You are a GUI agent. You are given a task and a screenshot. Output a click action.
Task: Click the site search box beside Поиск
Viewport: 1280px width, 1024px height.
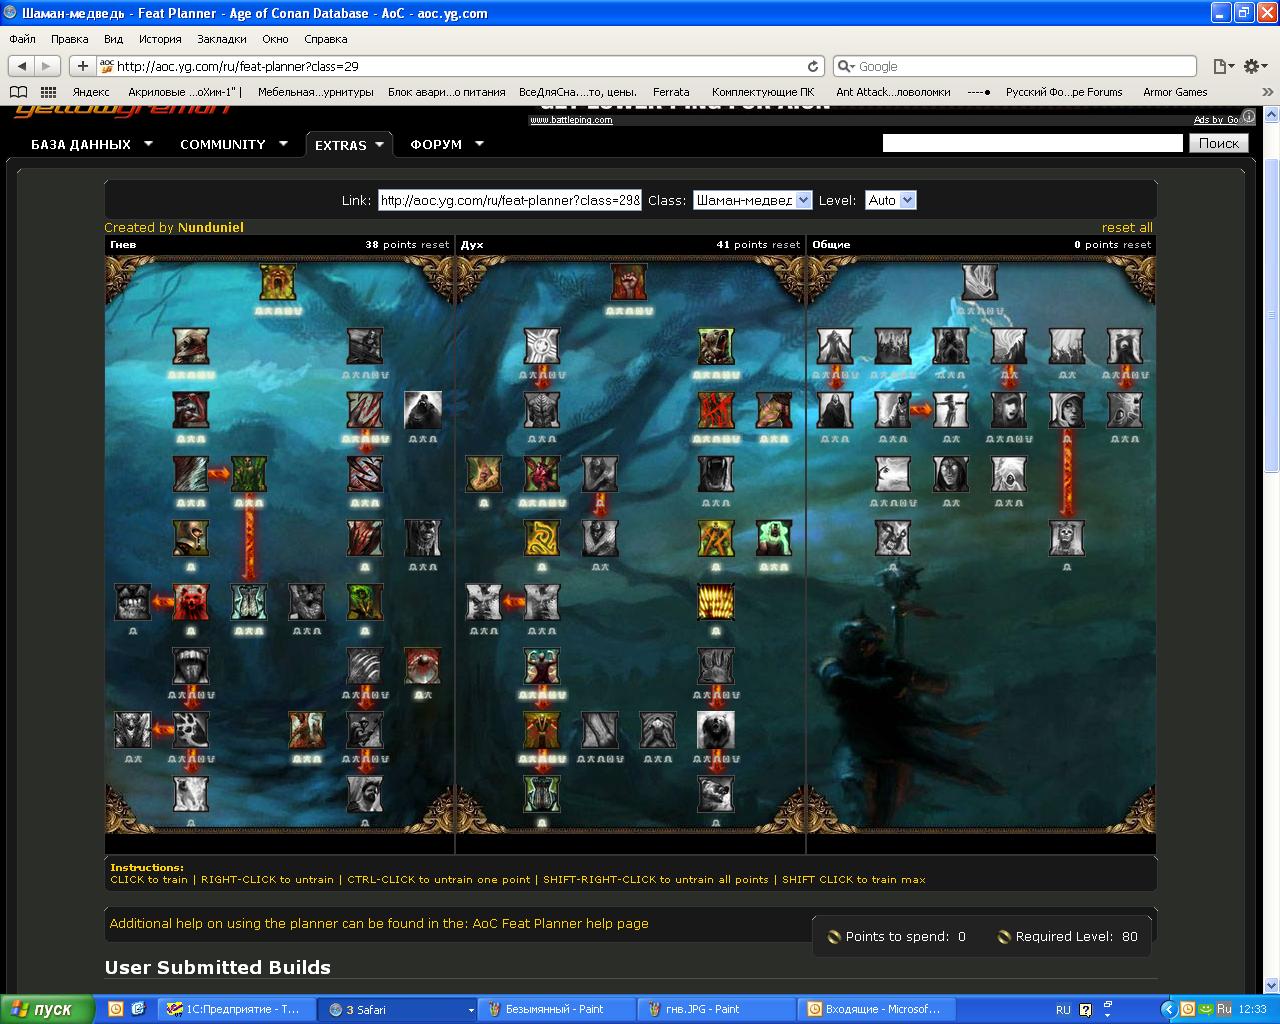point(1032,143)
